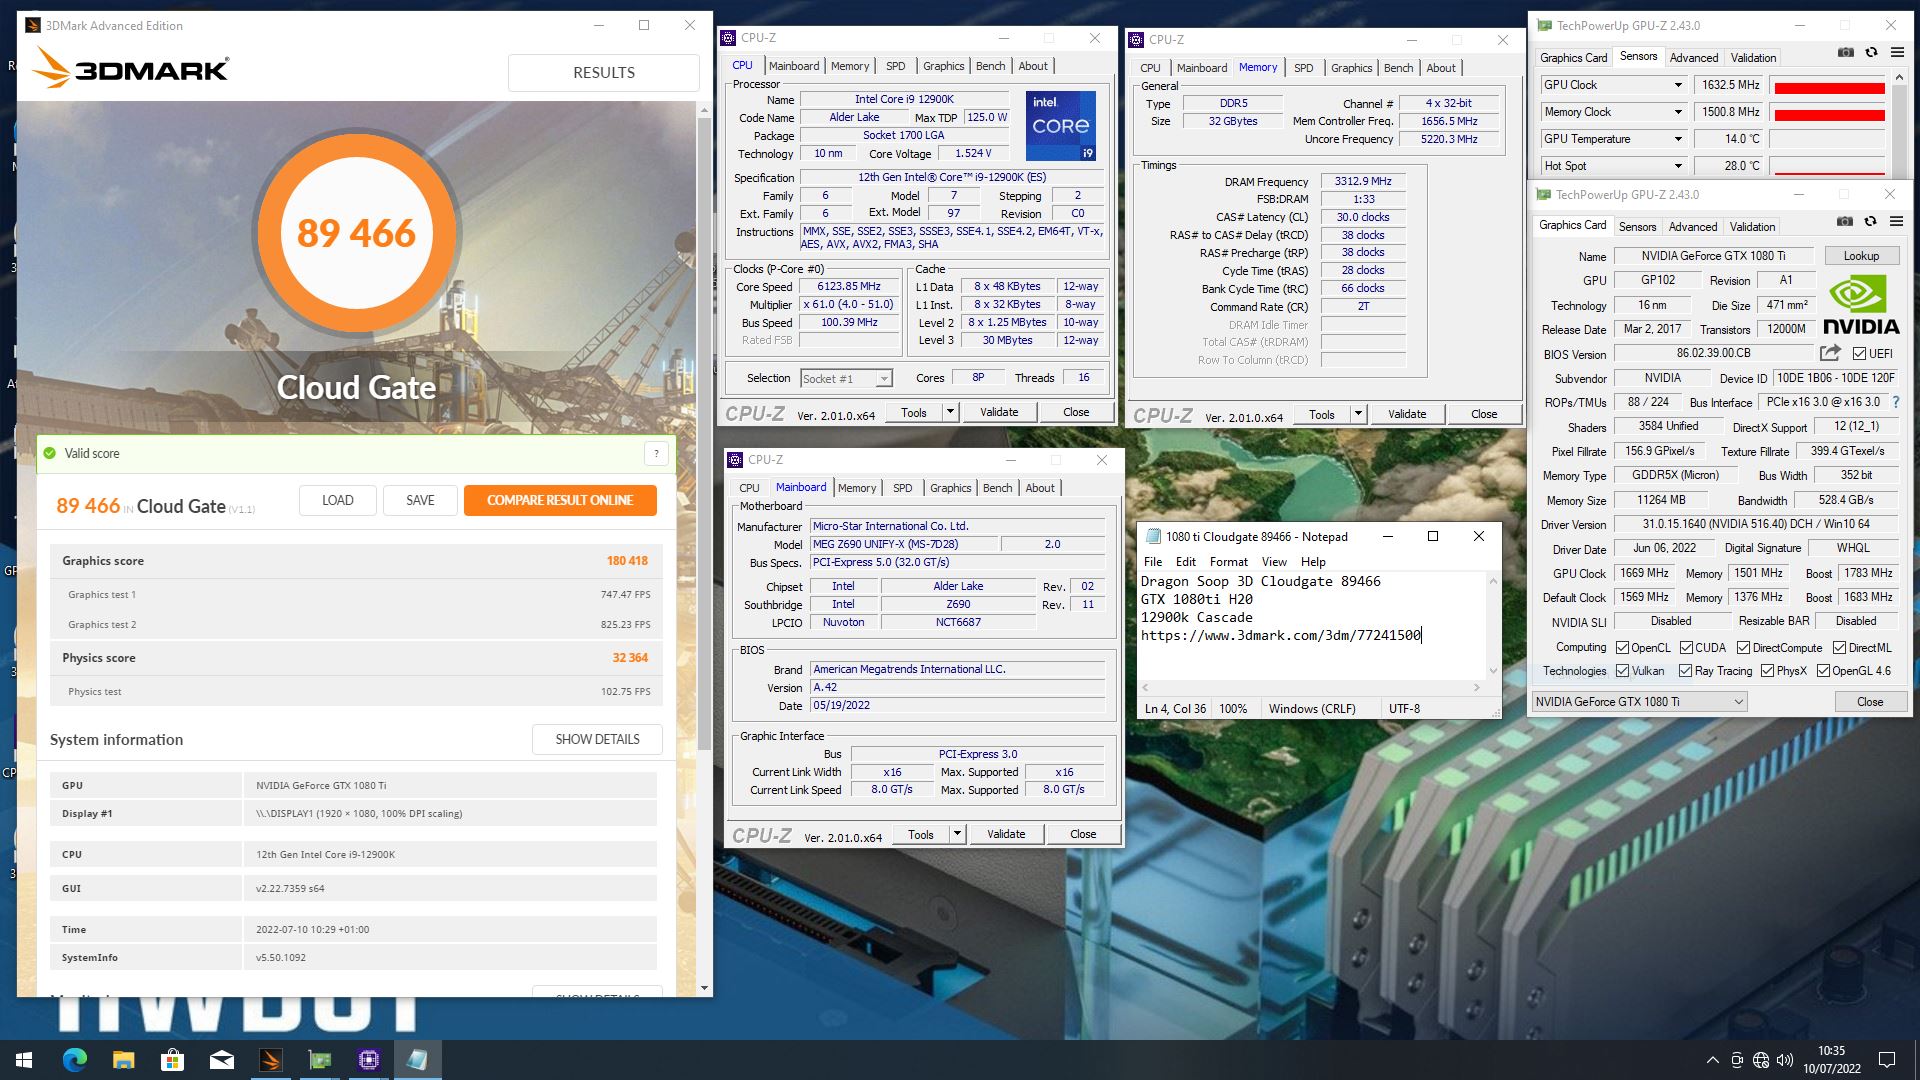Open the Memory Clock sensor dropdown
1920x1080 pixels.
(x=1678, y=112)
